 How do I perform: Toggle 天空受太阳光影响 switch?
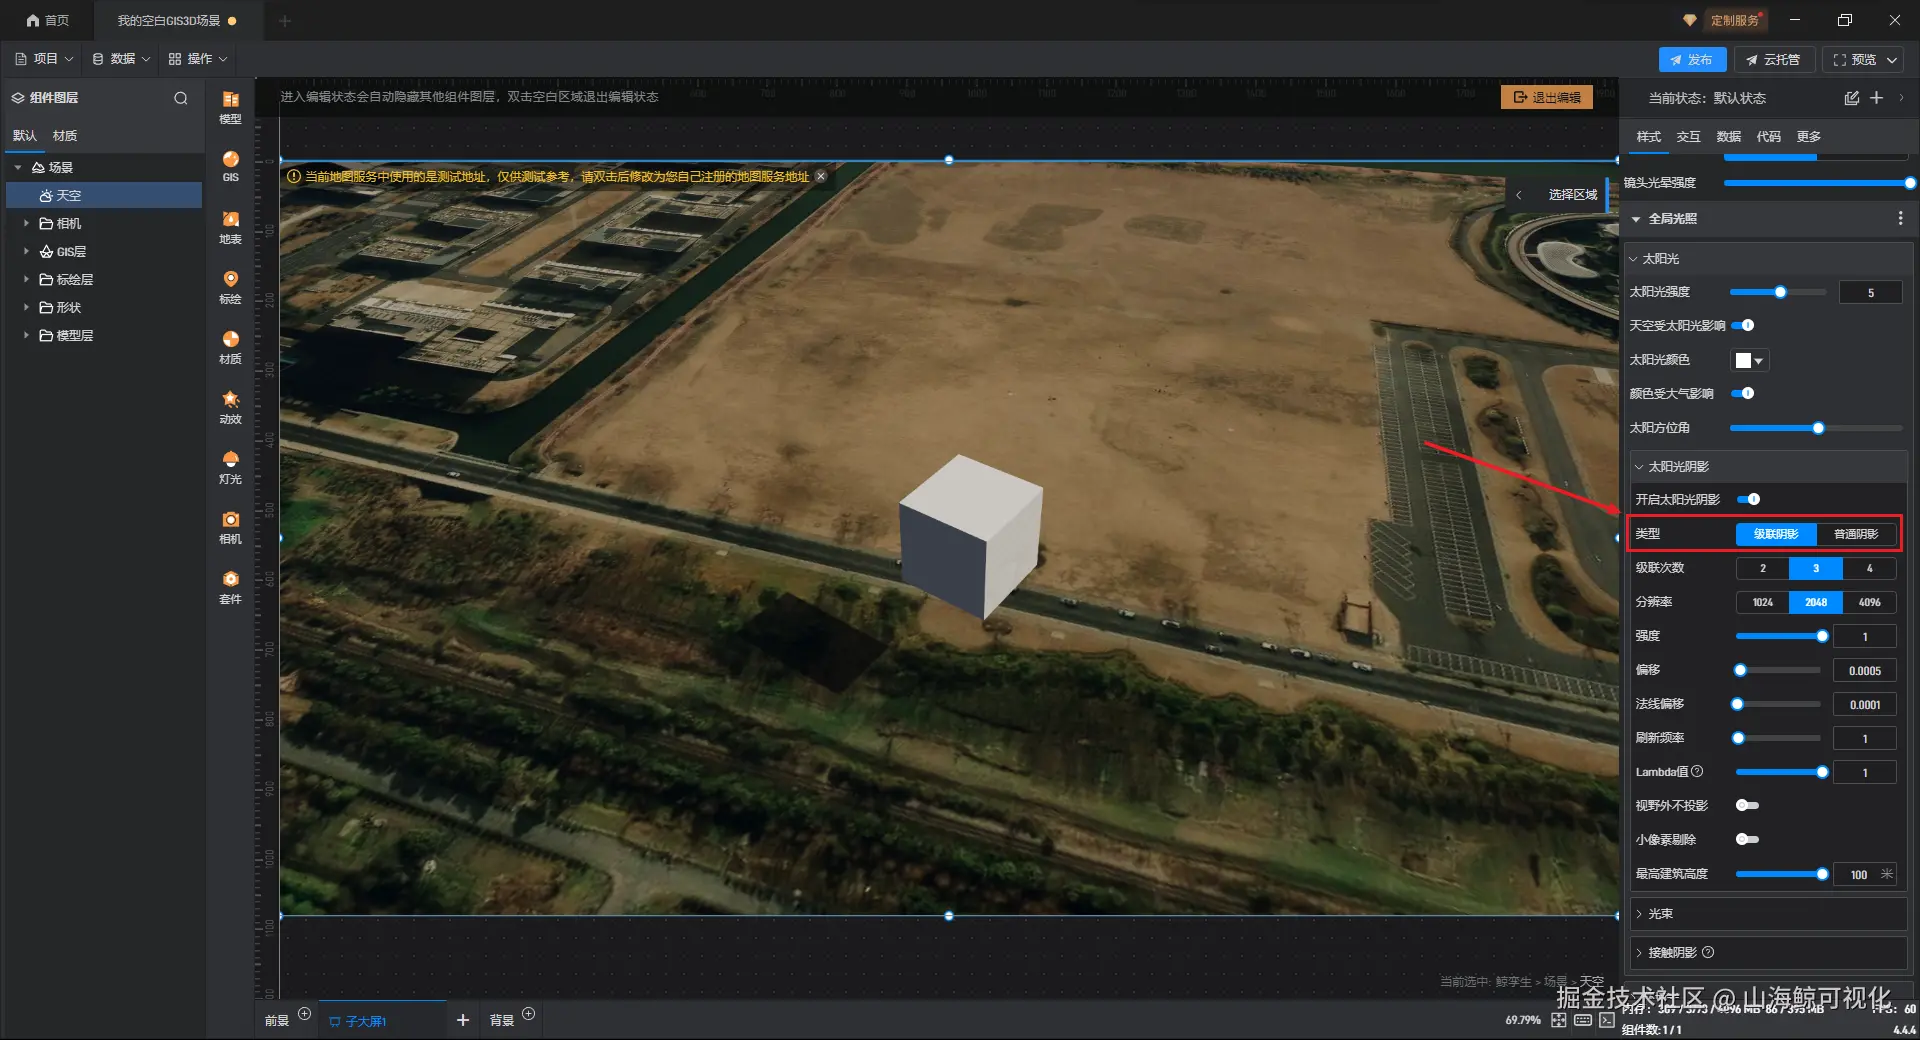pyautogui.click(x=1743, y=325)
